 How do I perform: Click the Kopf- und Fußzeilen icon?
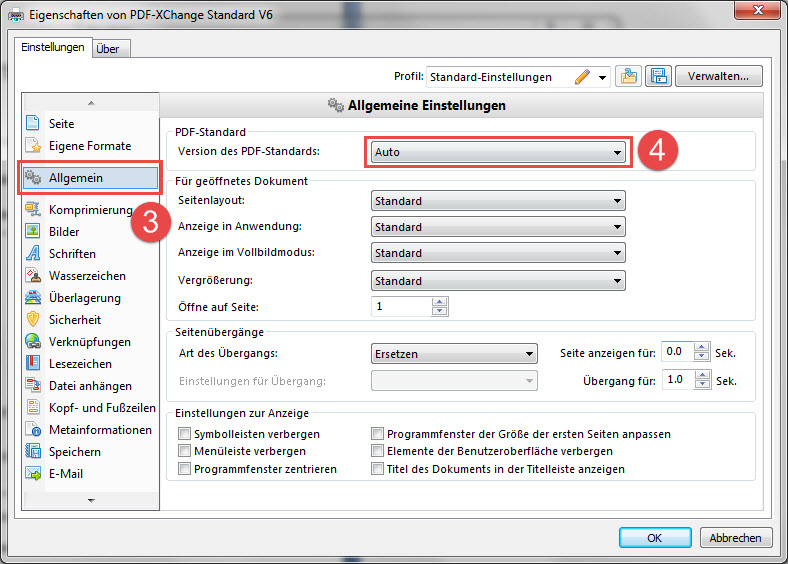33,407
